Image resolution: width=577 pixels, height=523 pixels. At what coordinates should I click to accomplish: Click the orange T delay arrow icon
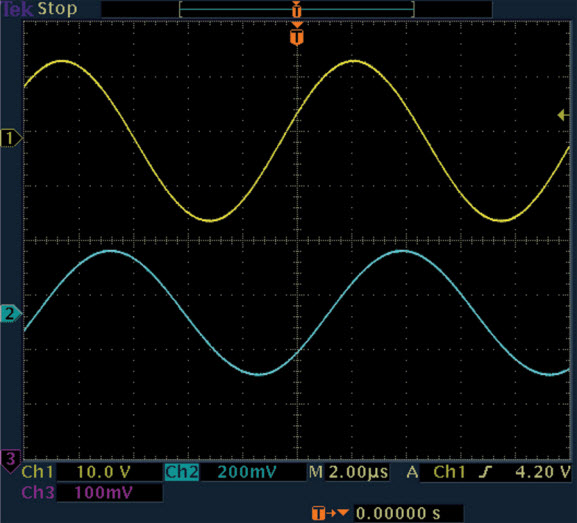click(330, 513)
